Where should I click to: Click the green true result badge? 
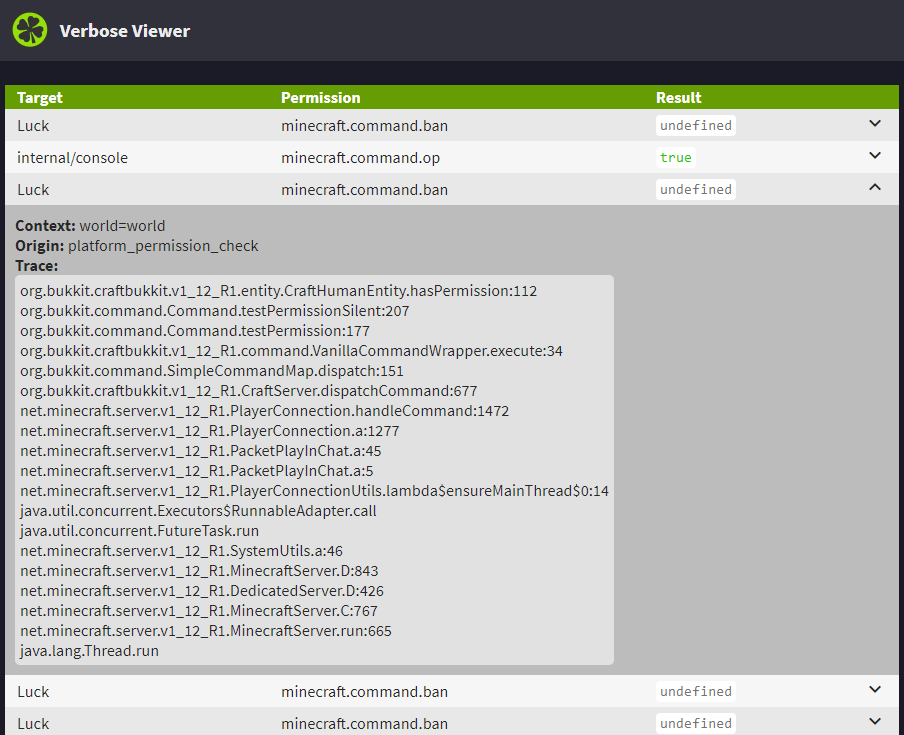tap(675, 157)
